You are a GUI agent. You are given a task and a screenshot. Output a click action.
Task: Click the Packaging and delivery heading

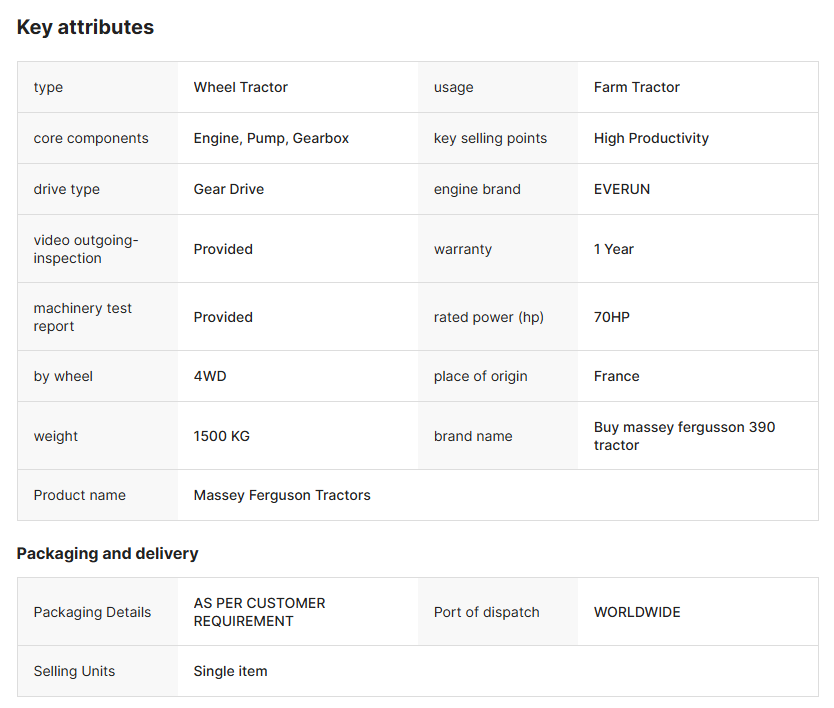tap(107, 554)
